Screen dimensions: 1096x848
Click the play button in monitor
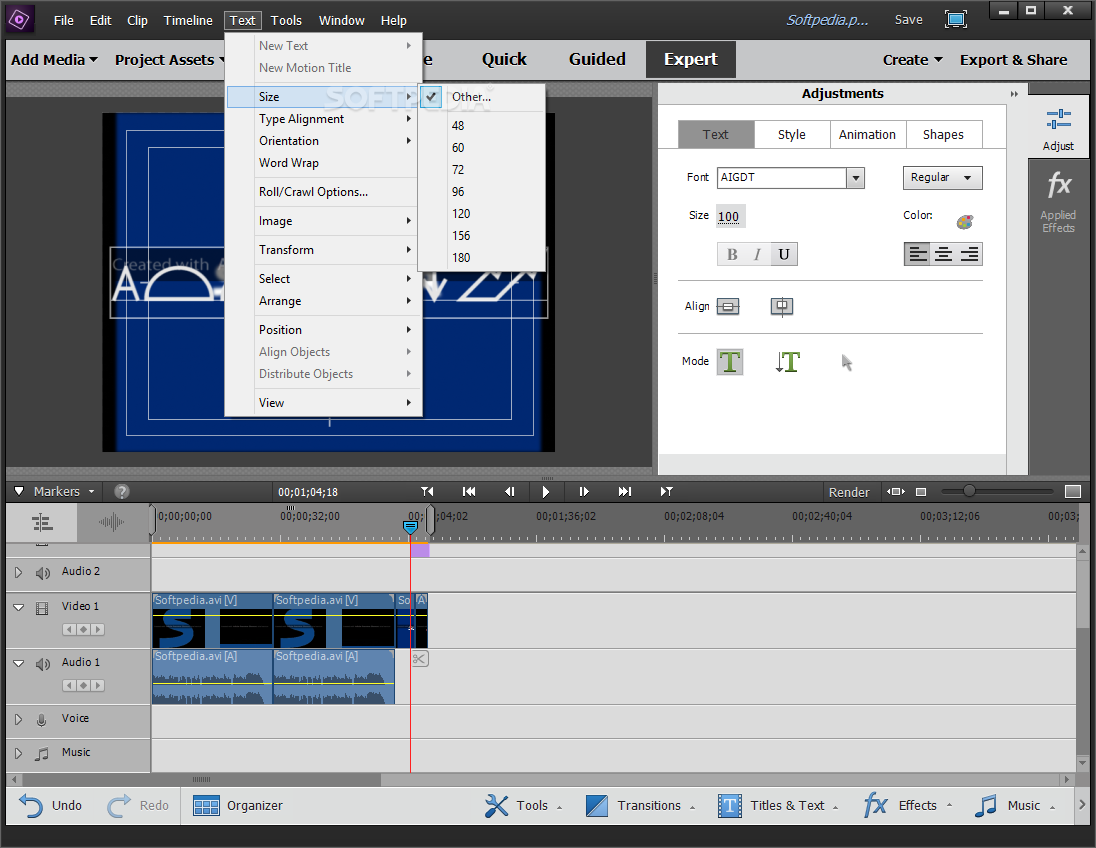click(545, 491)
